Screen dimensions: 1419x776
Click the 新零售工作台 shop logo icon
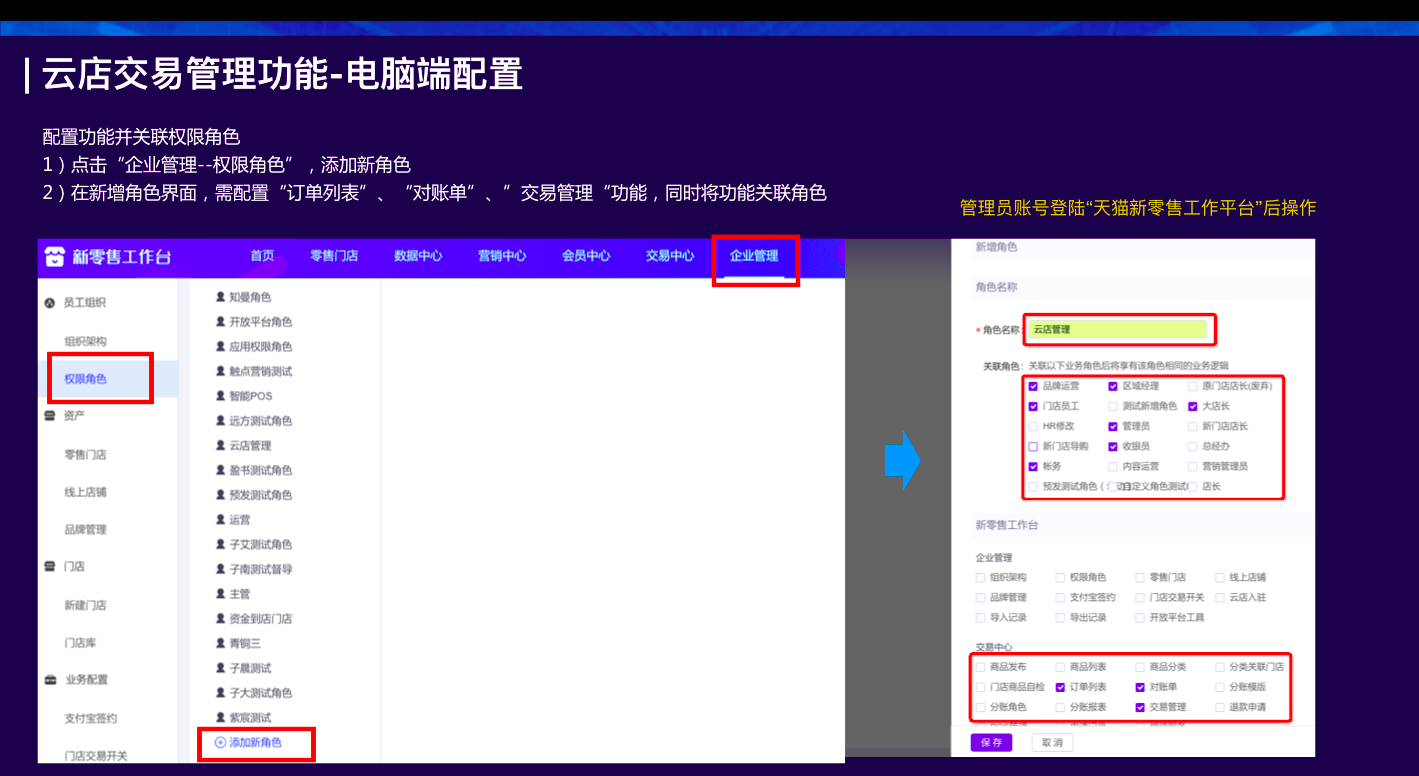coord(54,257)
